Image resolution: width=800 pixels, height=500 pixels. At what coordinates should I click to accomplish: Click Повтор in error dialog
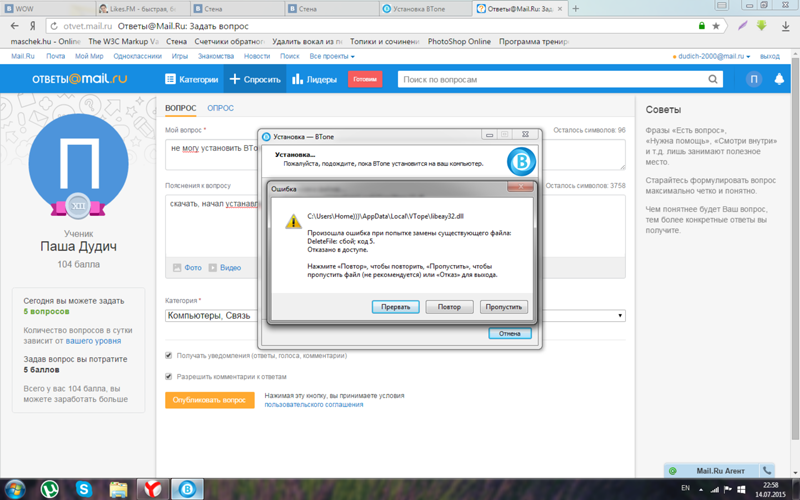[x=449, y=307]
